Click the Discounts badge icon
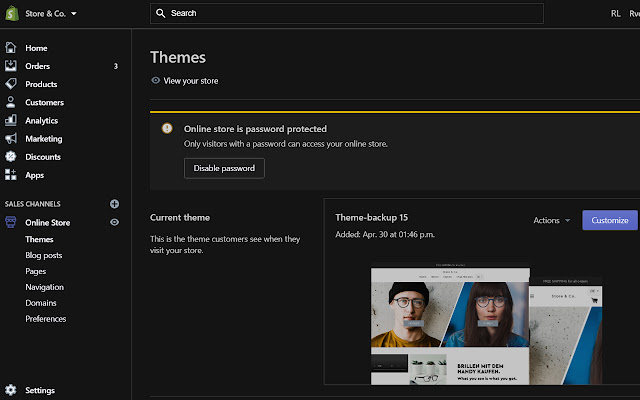The image size is (640, 400). 11,156
